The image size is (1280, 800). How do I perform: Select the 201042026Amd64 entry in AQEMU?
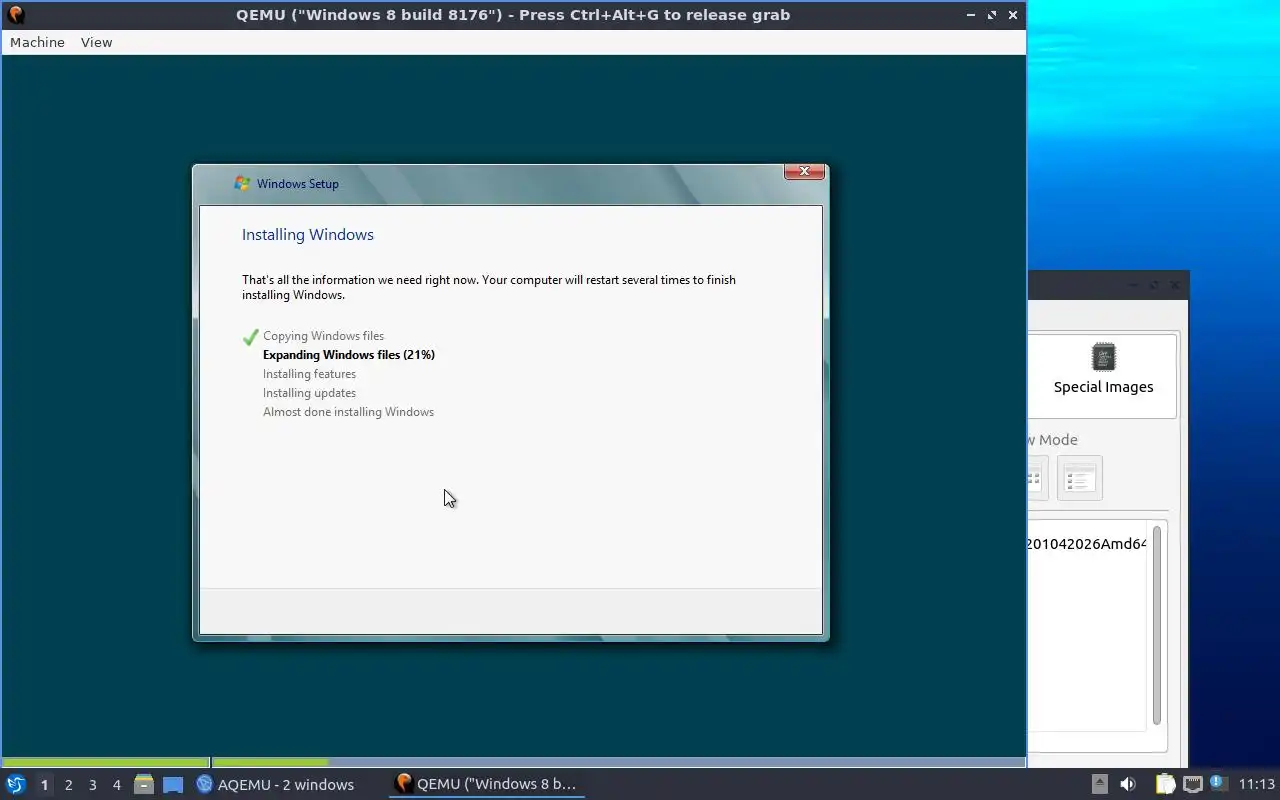tap(1086, 544)
